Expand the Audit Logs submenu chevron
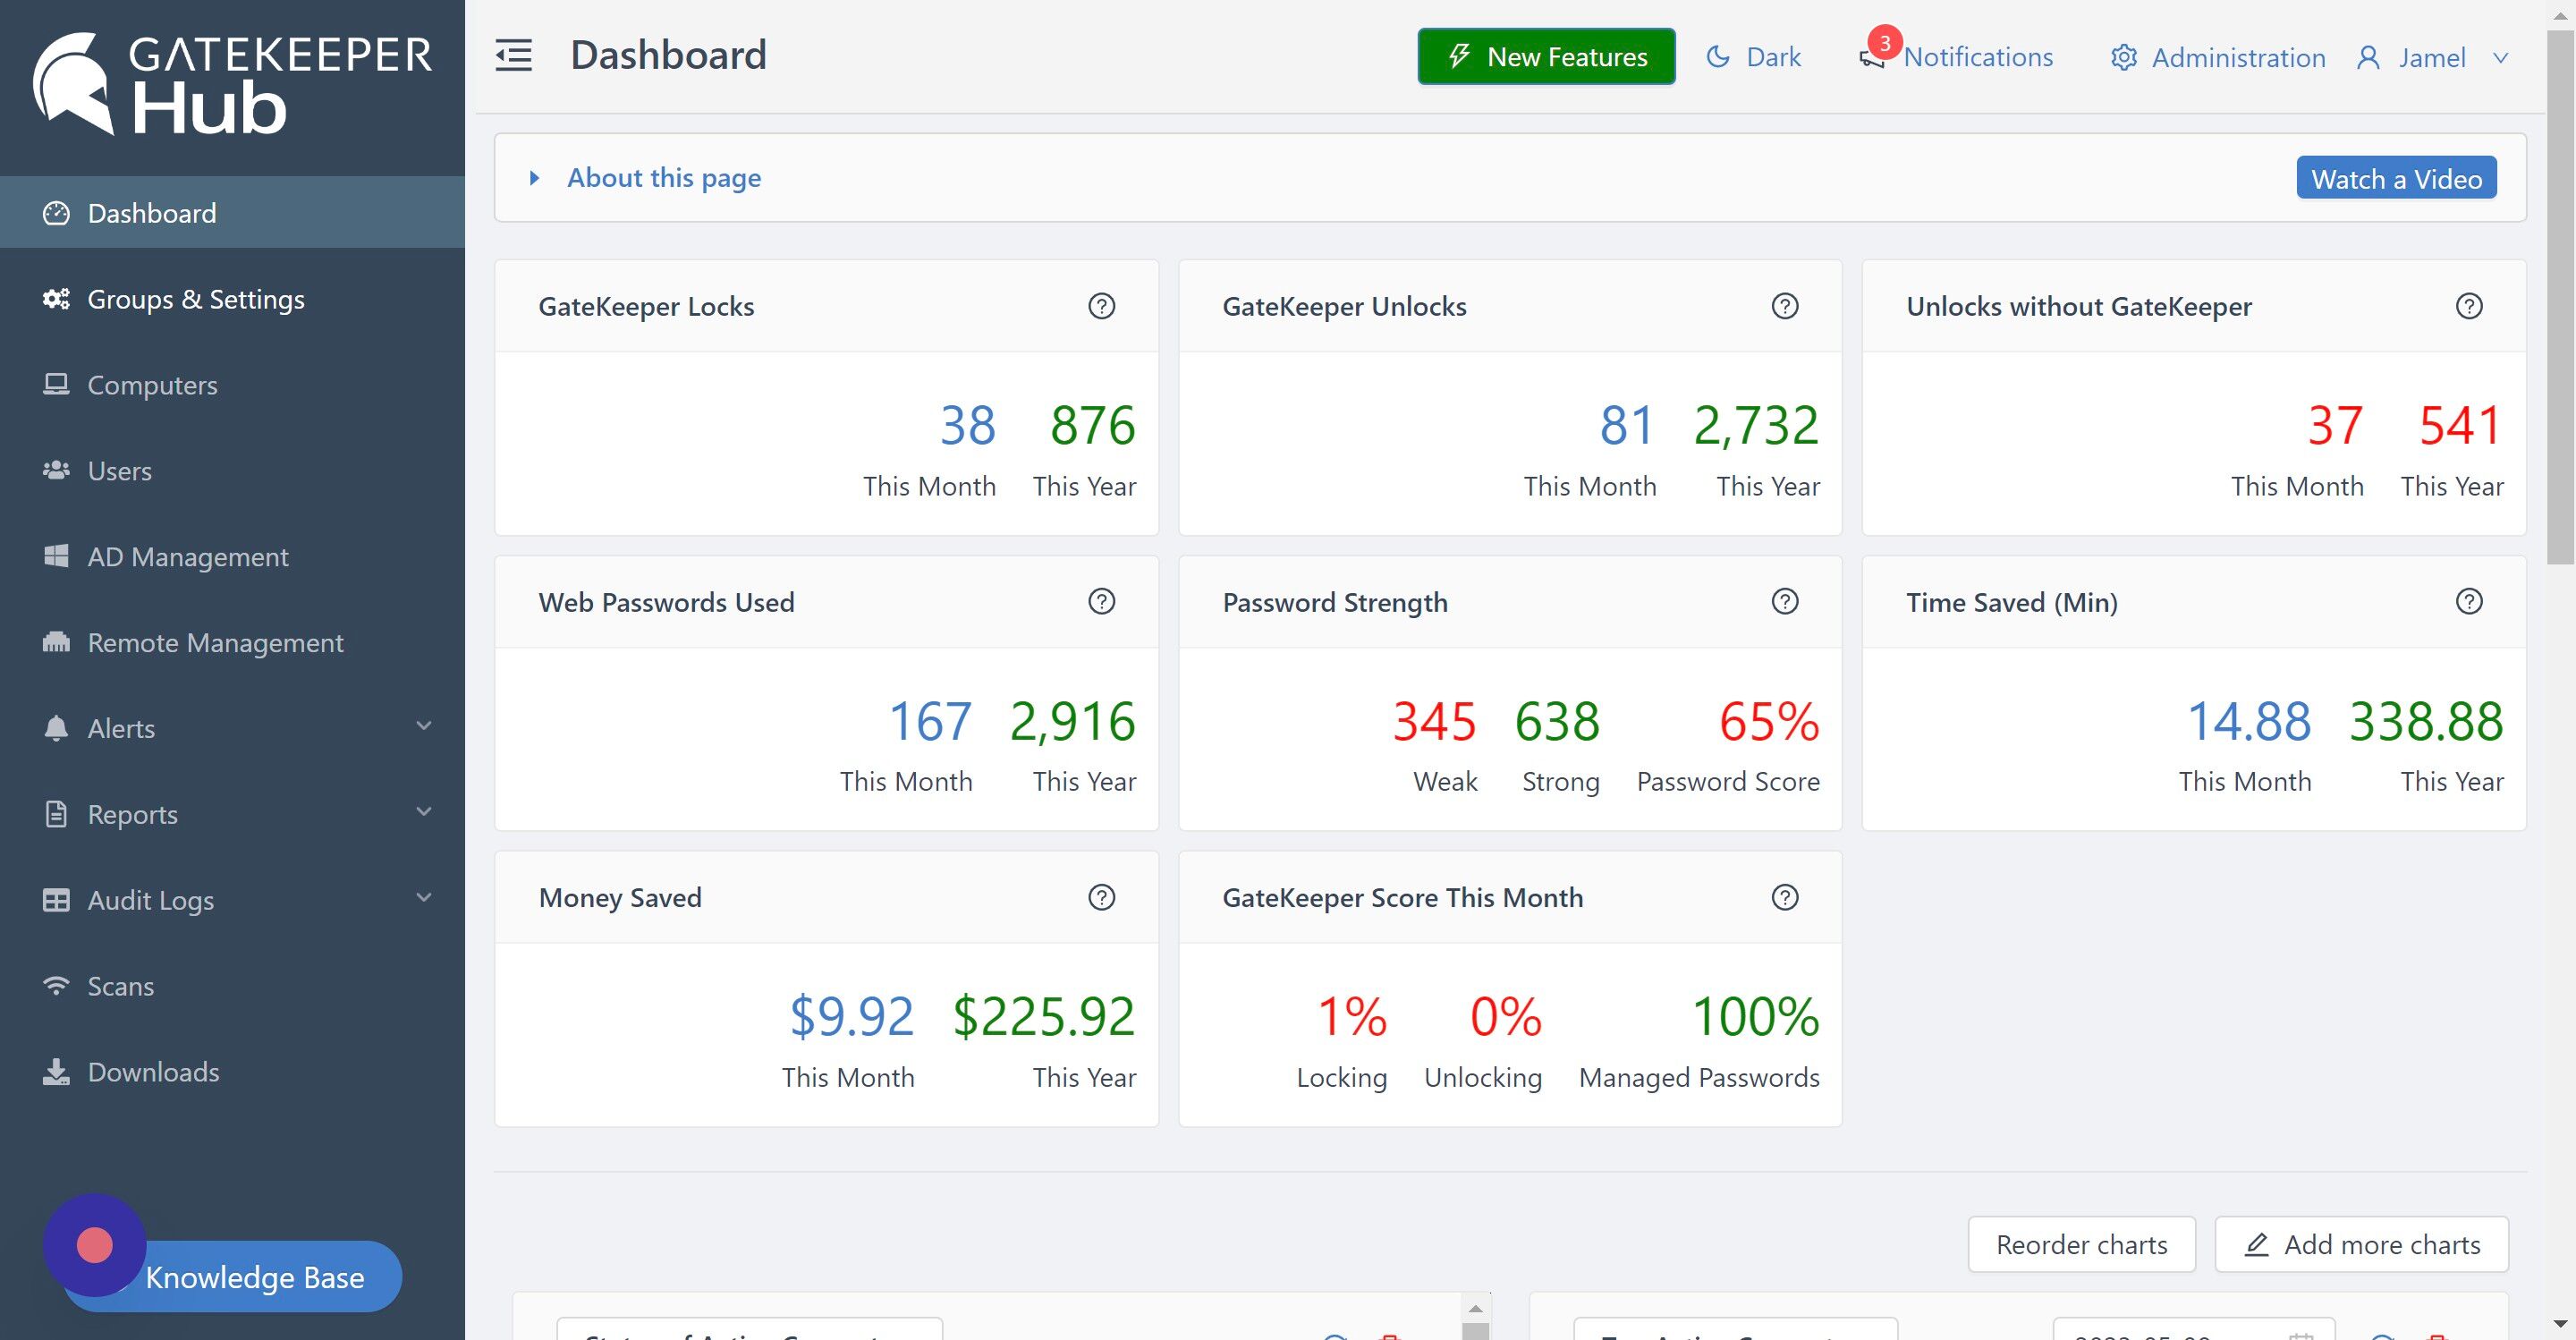2576x1340 pixels. point(424,898)
